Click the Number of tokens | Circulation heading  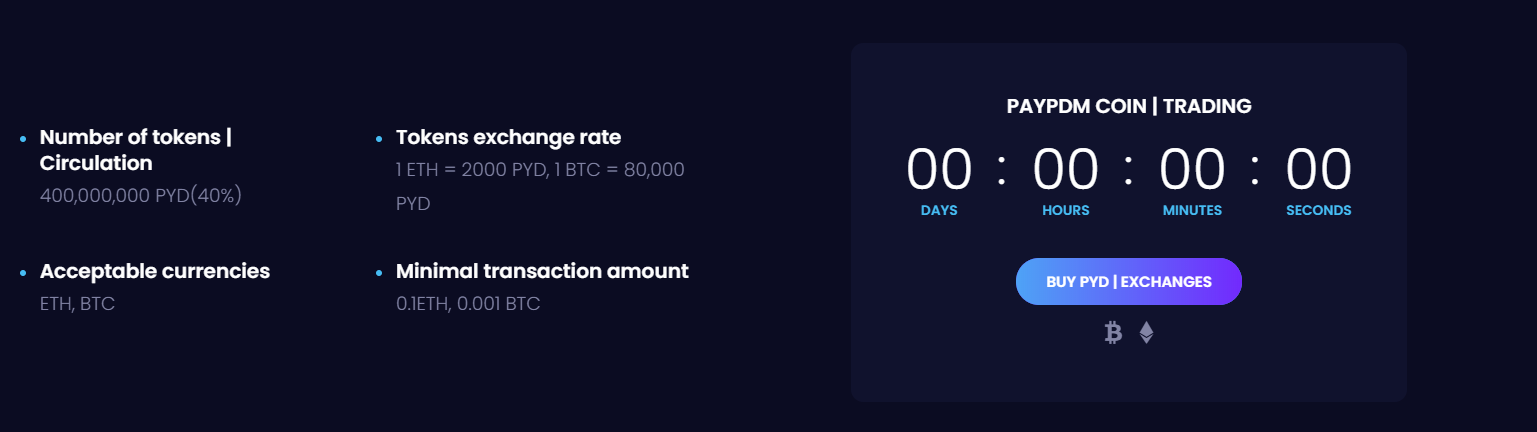click(x=136, y=150)
